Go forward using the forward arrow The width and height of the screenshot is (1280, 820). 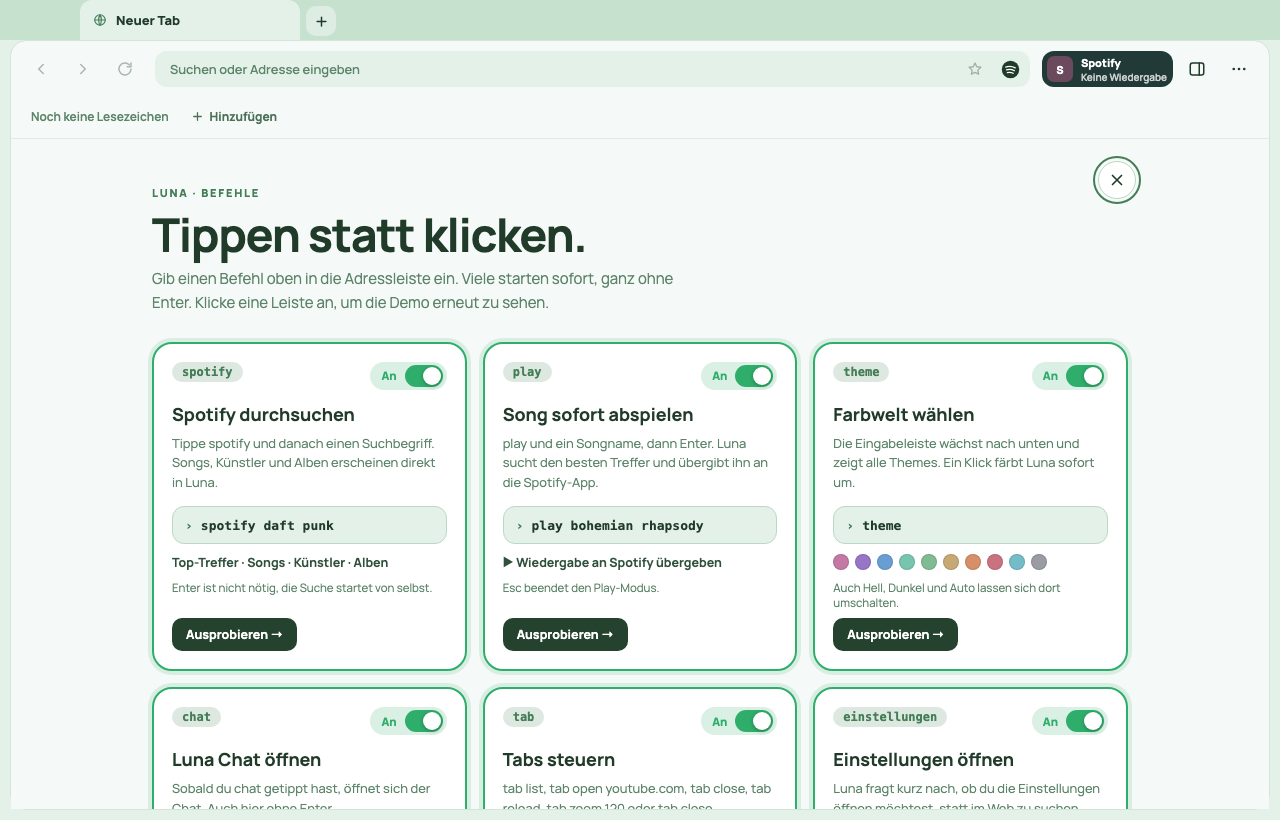coord(83,69)
